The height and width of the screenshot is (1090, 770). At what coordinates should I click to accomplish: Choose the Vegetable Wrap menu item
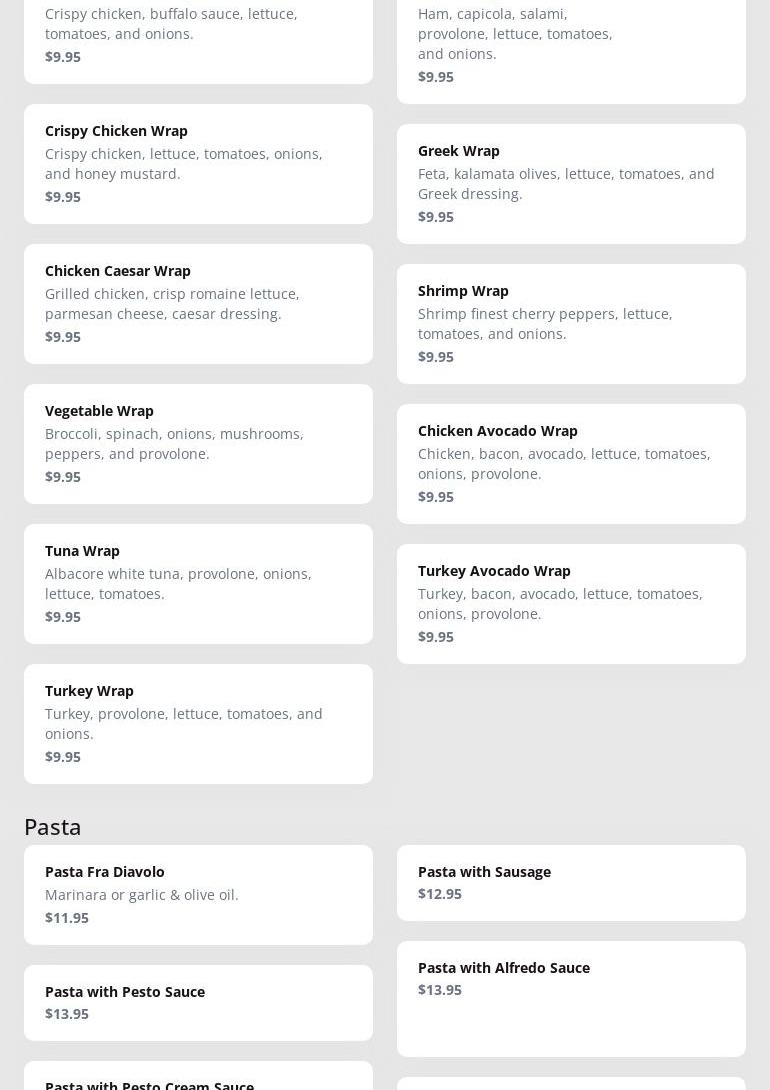pyautogui.click(x=198, y=443)
